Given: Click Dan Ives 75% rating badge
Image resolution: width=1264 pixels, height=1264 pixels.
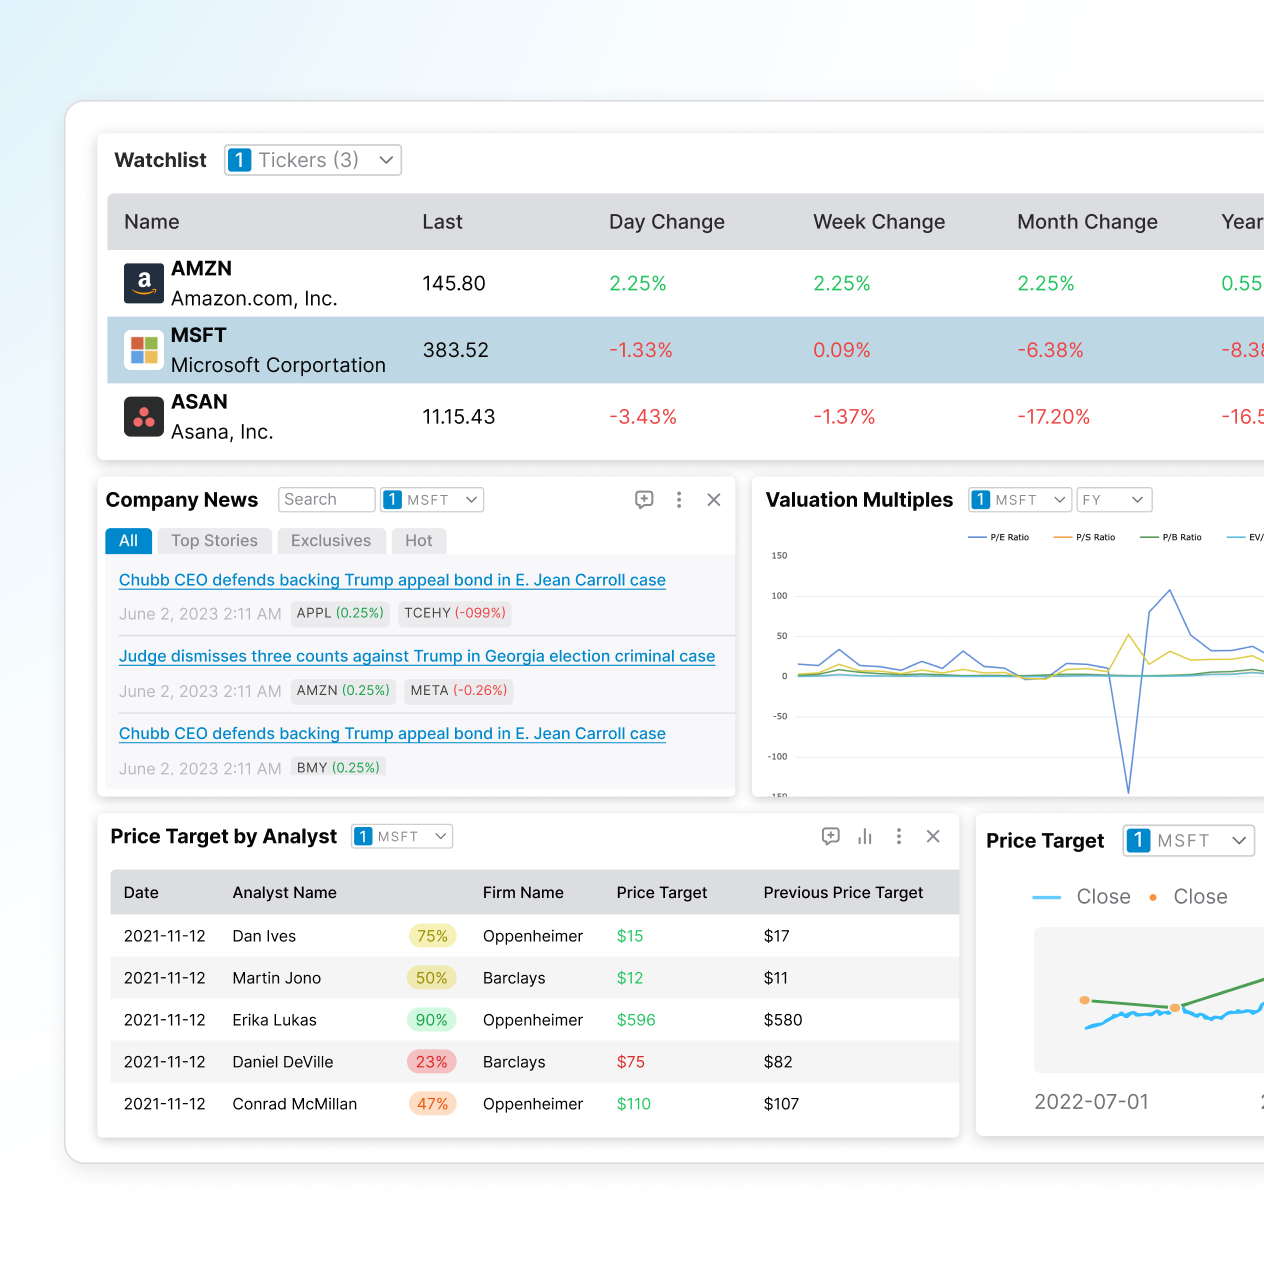Looking at the screenshot, I should point(432,936).
